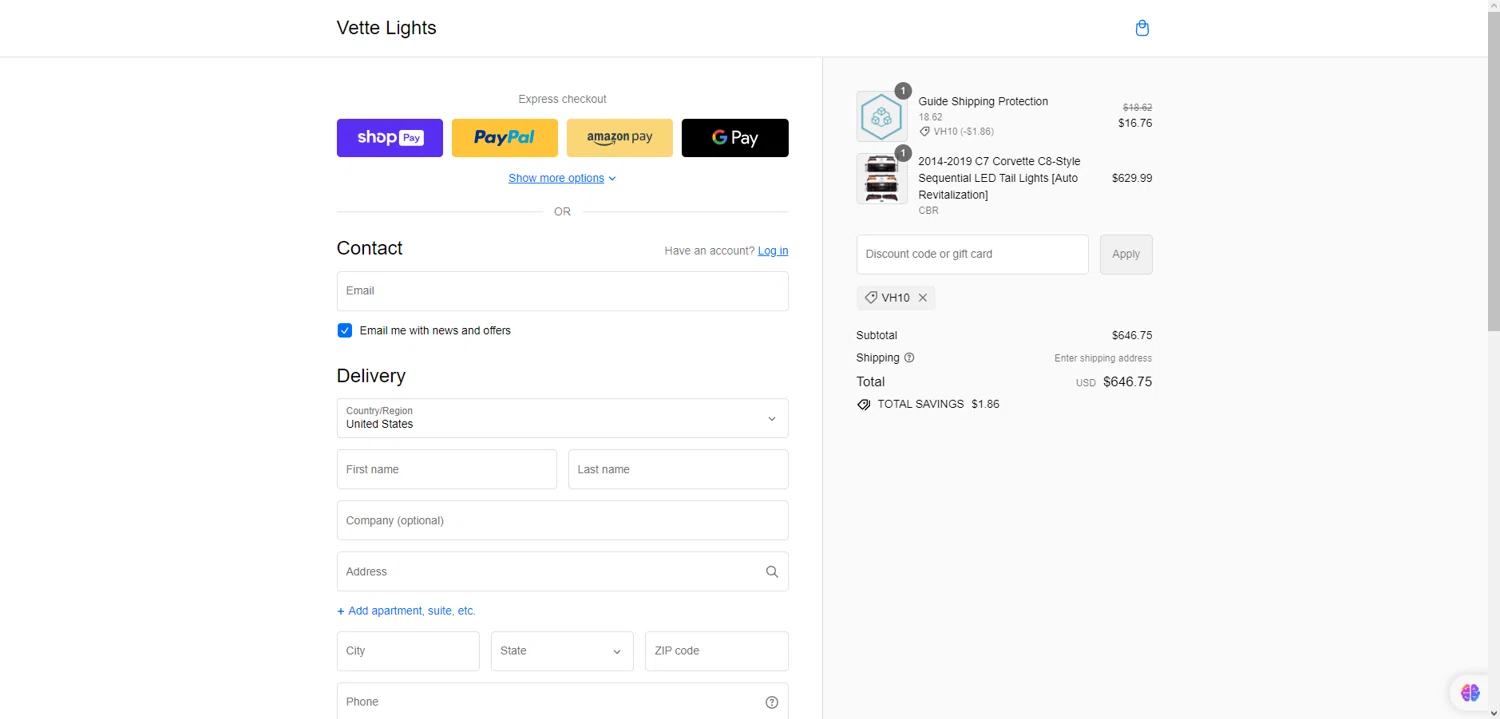This screenshot has height=719, width=1500.
Task: Check out with Google Pay
Action: point(735,138)
